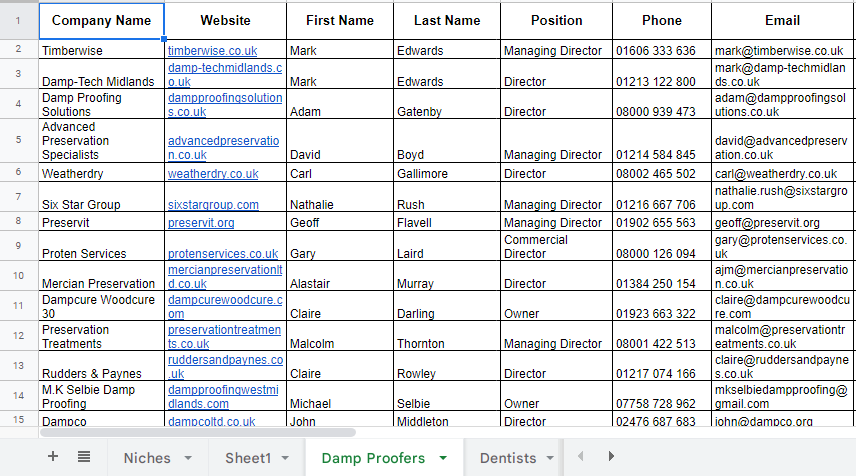Open the dampproofingsolutions.co.uk link

tap(225, 105)
